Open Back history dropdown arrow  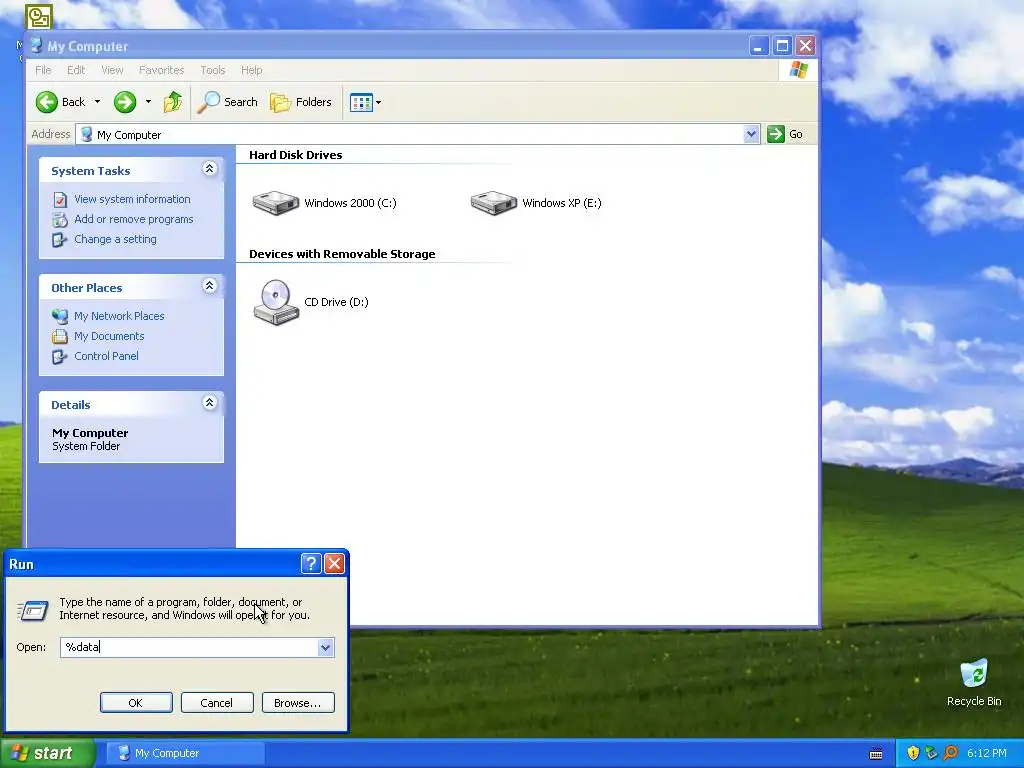tap(97, 102)
